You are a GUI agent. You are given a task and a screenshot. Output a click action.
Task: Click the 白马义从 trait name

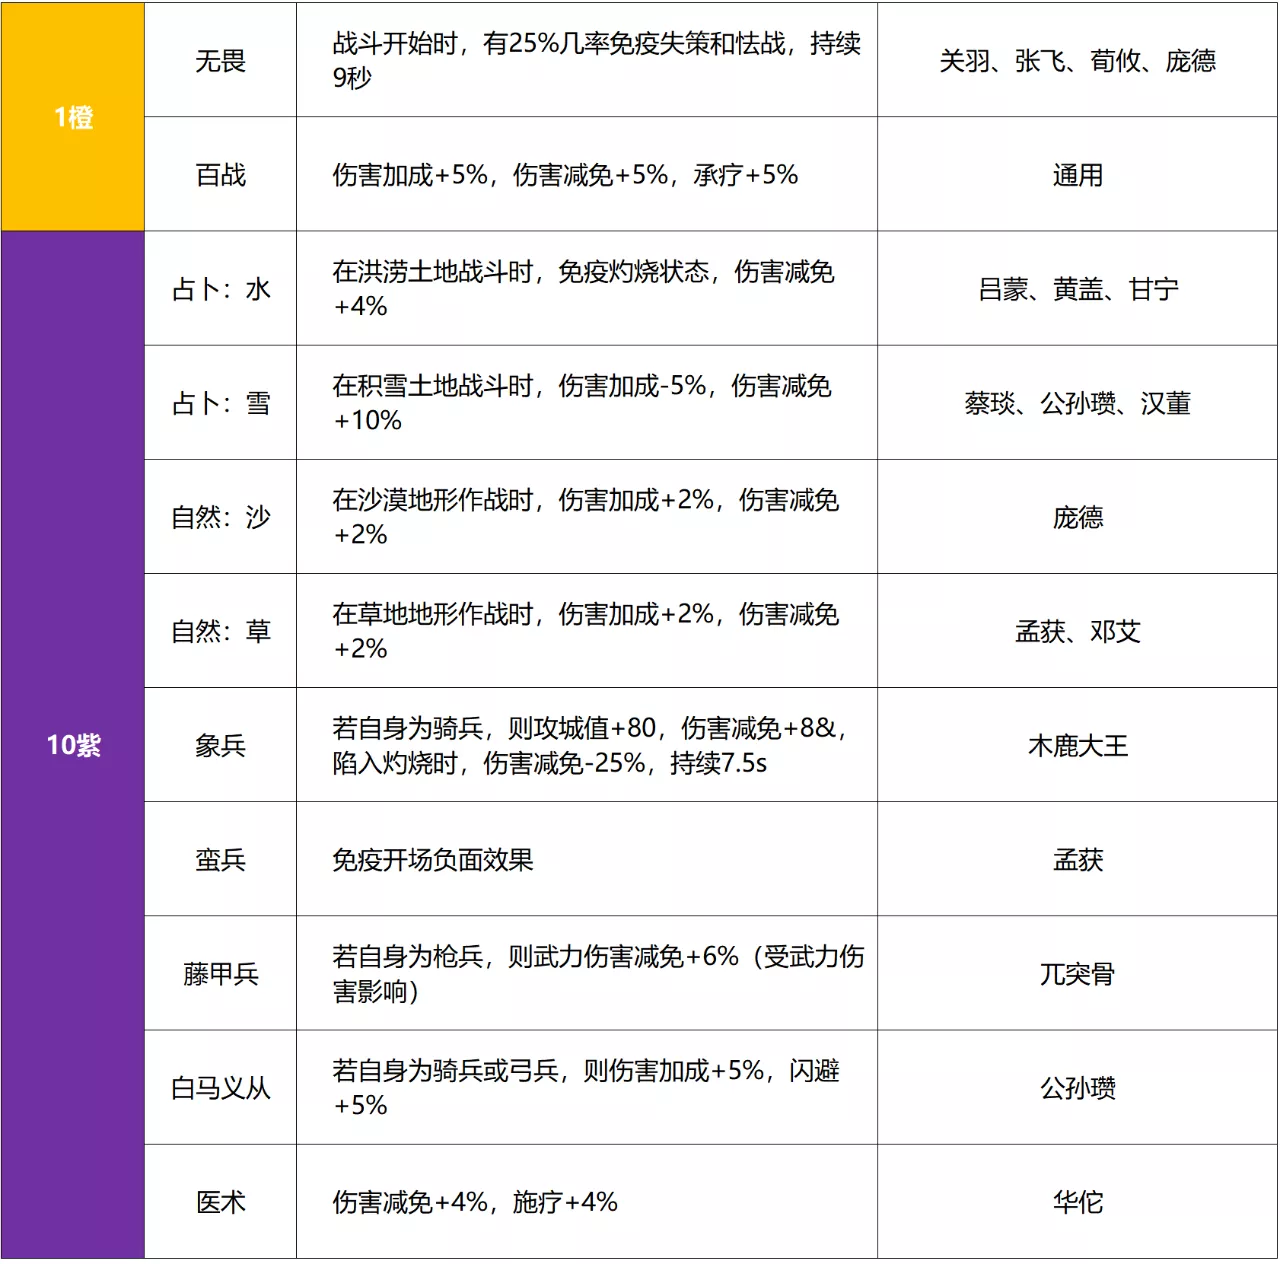(222, 1087)
